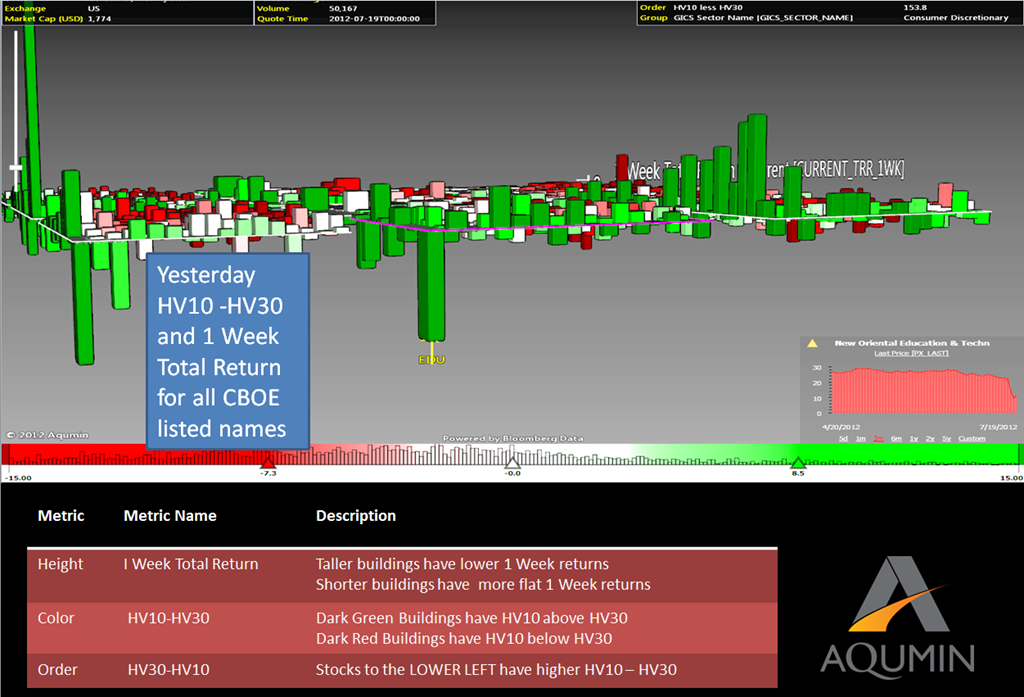The image size is (1024, 697).
Task: Click the 7/19/2012 end date label
Action: (998, 427)
